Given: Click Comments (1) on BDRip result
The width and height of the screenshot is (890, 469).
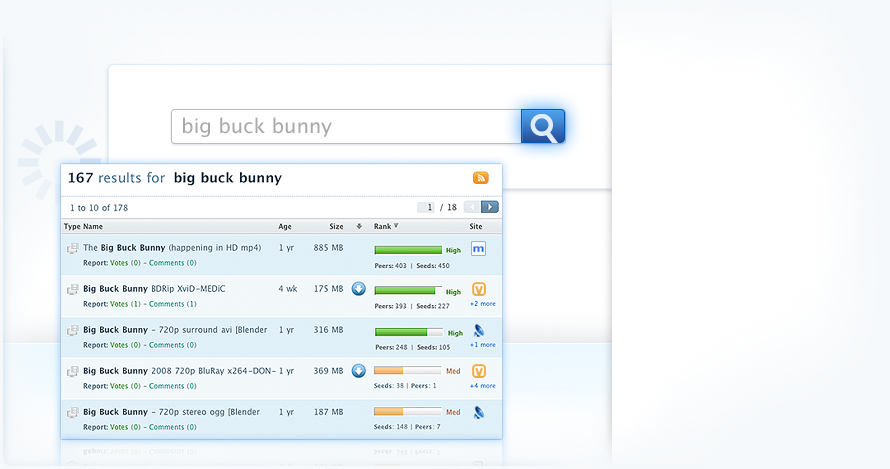Looking at the screenshot, I should pyautogui.click(x=173, y=304).
